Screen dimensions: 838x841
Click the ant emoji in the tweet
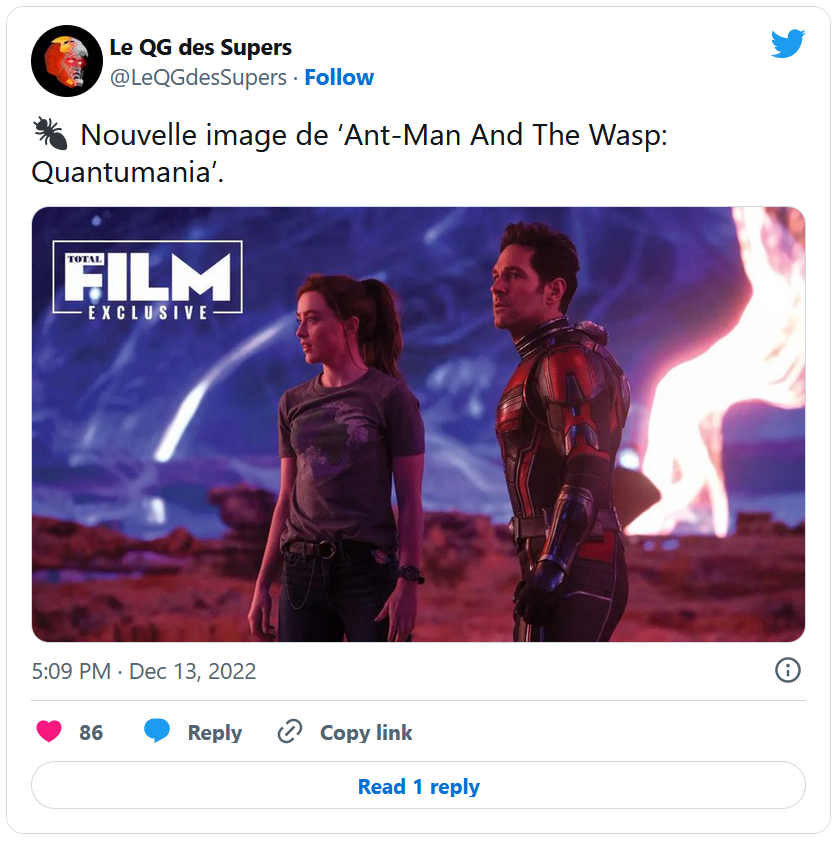tap(50, 135)
